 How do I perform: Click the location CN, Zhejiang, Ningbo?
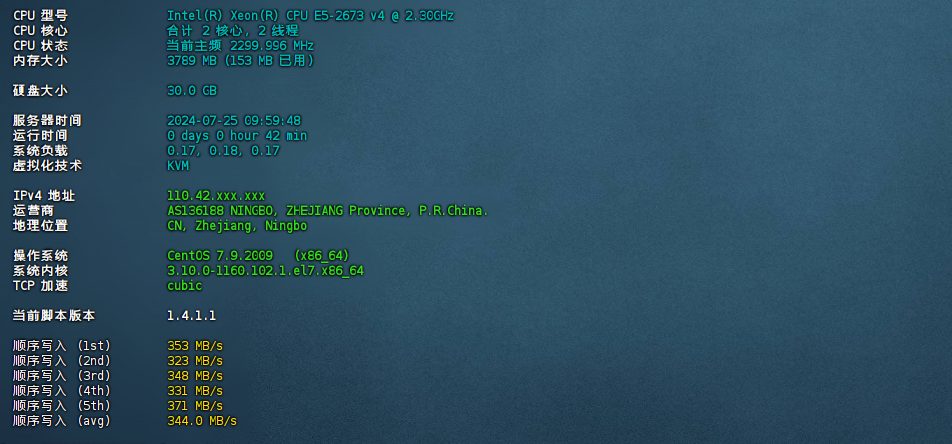237,225
